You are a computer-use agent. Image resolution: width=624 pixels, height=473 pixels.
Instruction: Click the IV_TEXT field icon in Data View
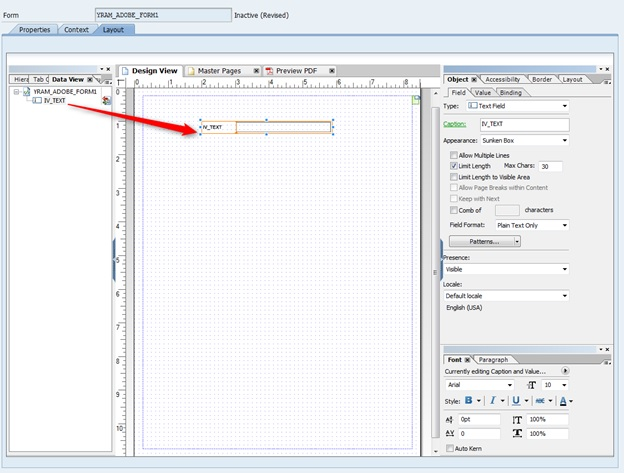click(x=37, y=101)
